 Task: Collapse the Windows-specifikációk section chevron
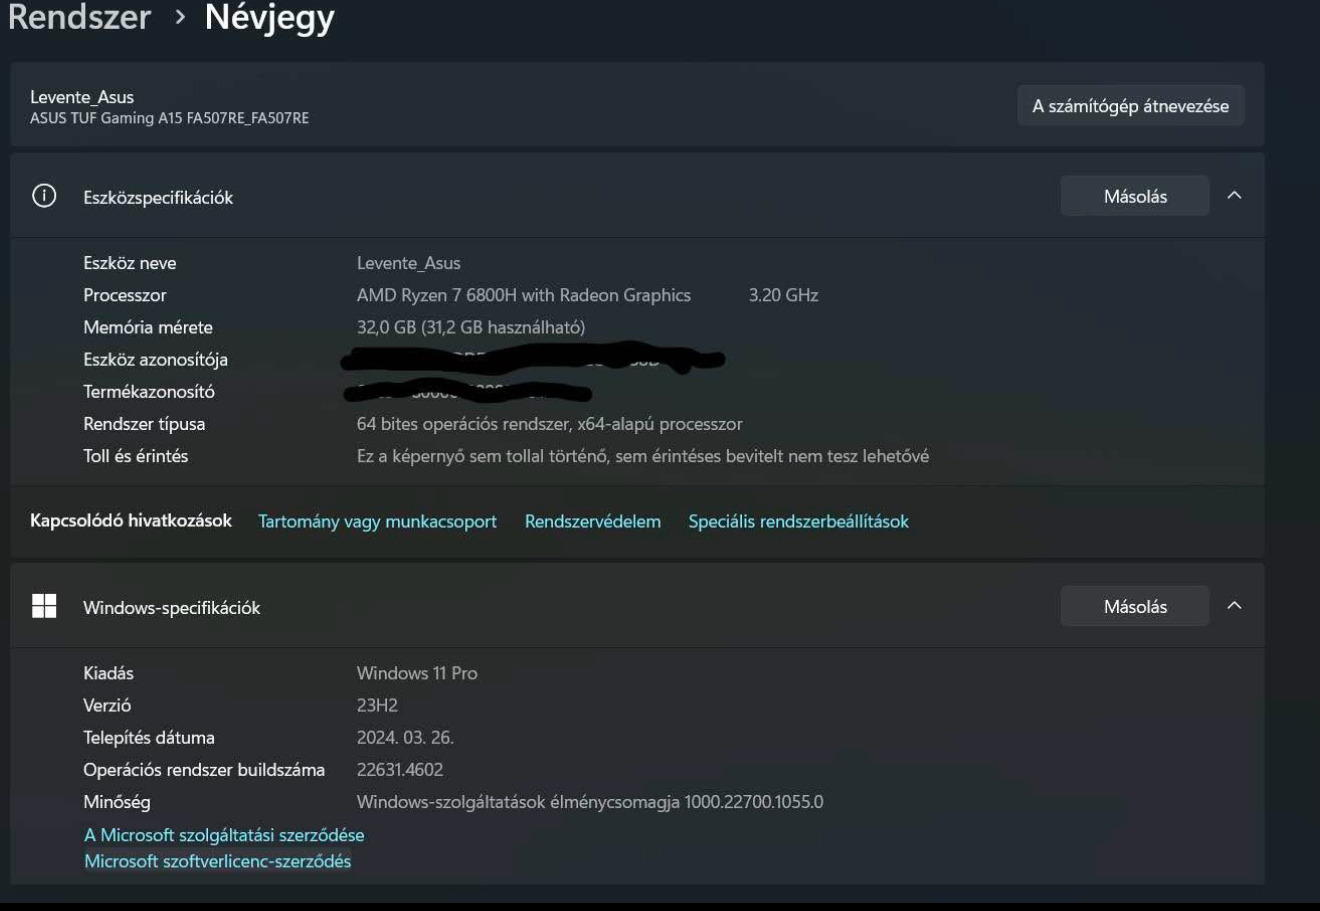pyautogui.click(x=1234, y=606)
